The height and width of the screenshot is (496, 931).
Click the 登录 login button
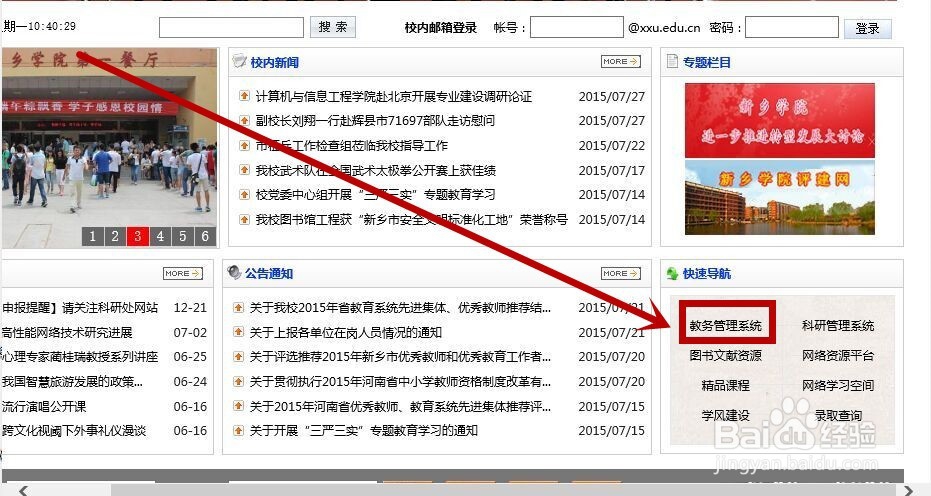pyautogui.click(x=867, y=28)
